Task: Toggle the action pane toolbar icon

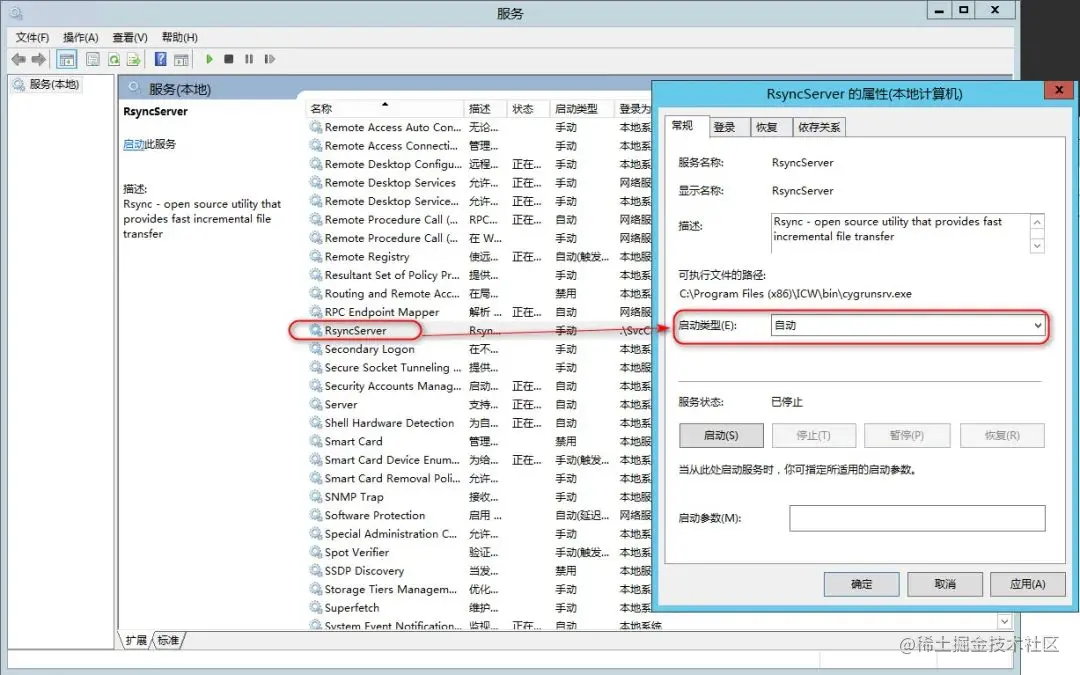Action: coord(181,59)
